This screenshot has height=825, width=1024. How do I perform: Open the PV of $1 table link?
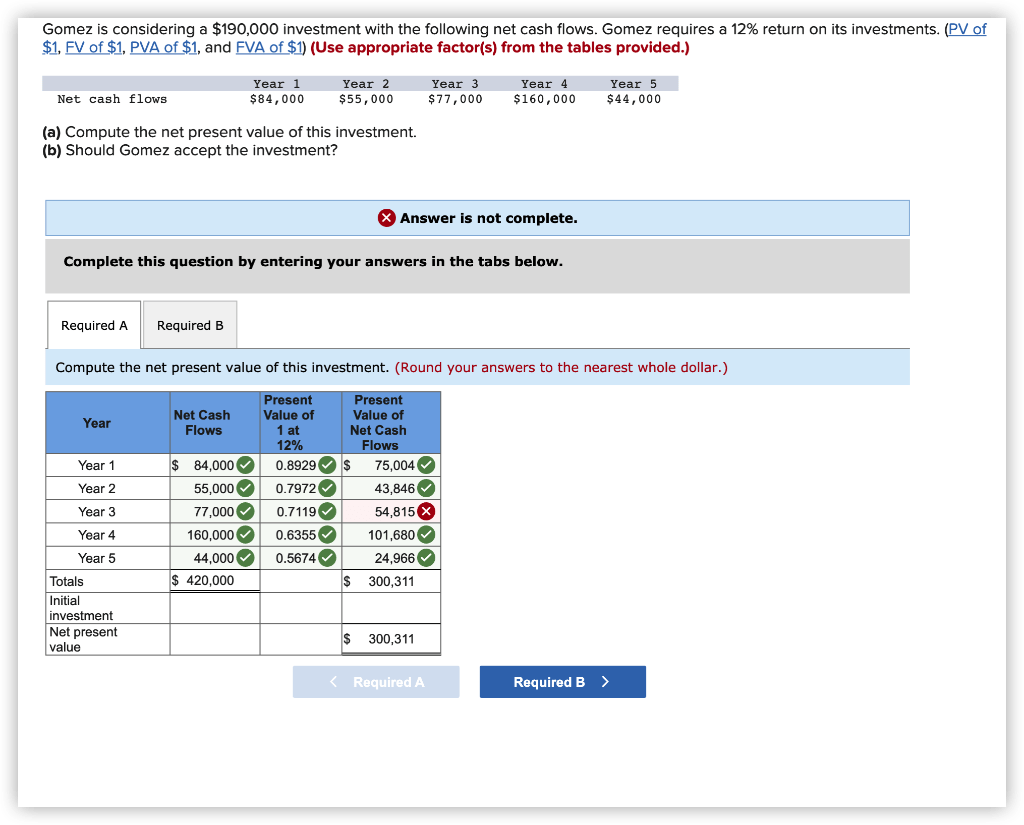tap(967, 29)
